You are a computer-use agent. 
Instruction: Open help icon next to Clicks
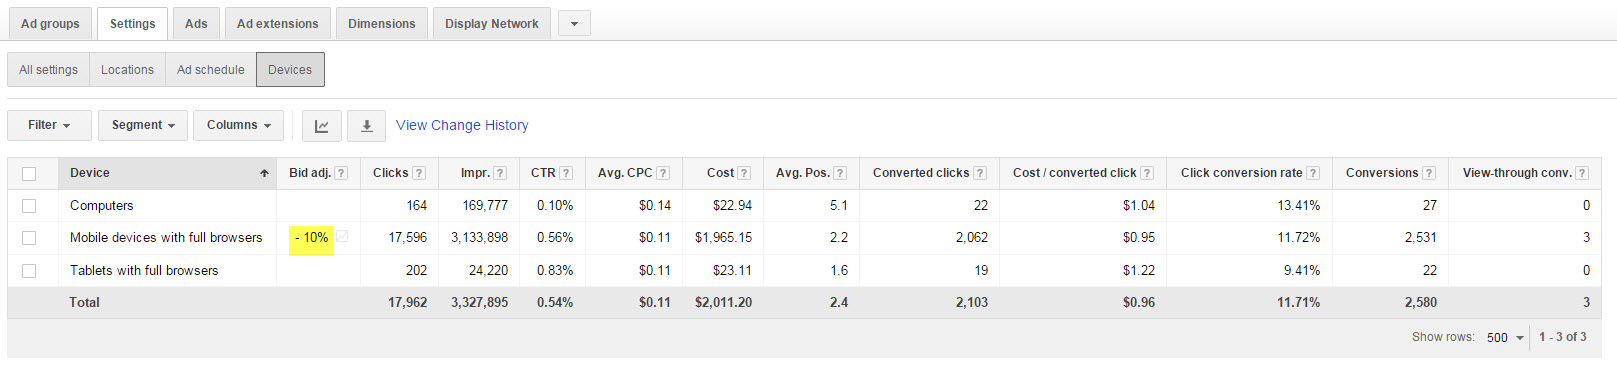click(x=419, y=173)
